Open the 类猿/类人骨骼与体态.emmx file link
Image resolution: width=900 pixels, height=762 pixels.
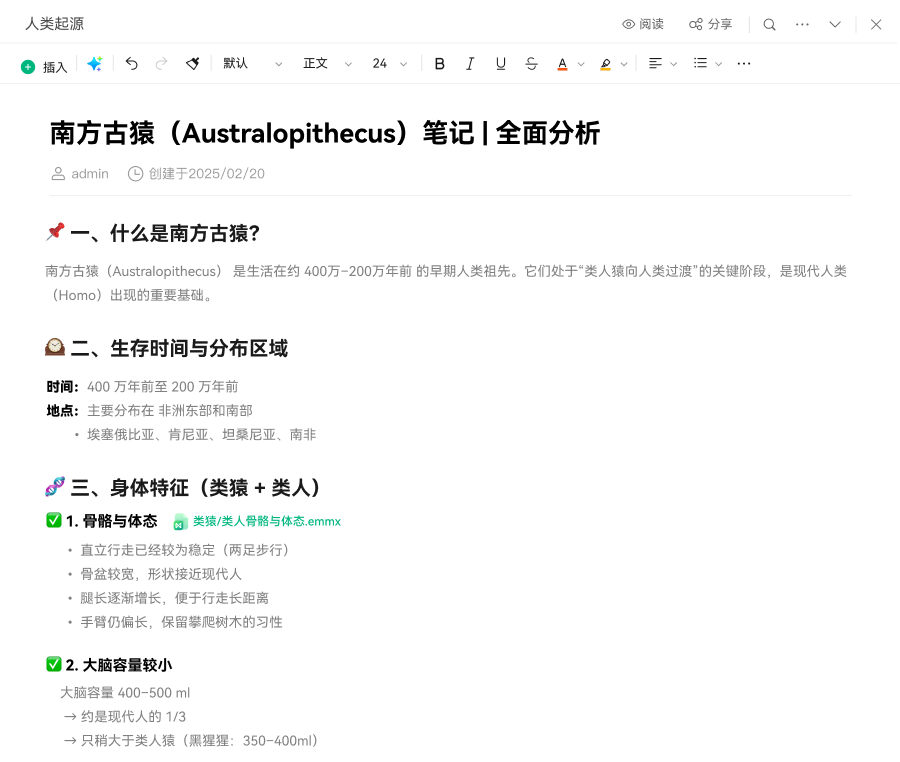(266, 521)
